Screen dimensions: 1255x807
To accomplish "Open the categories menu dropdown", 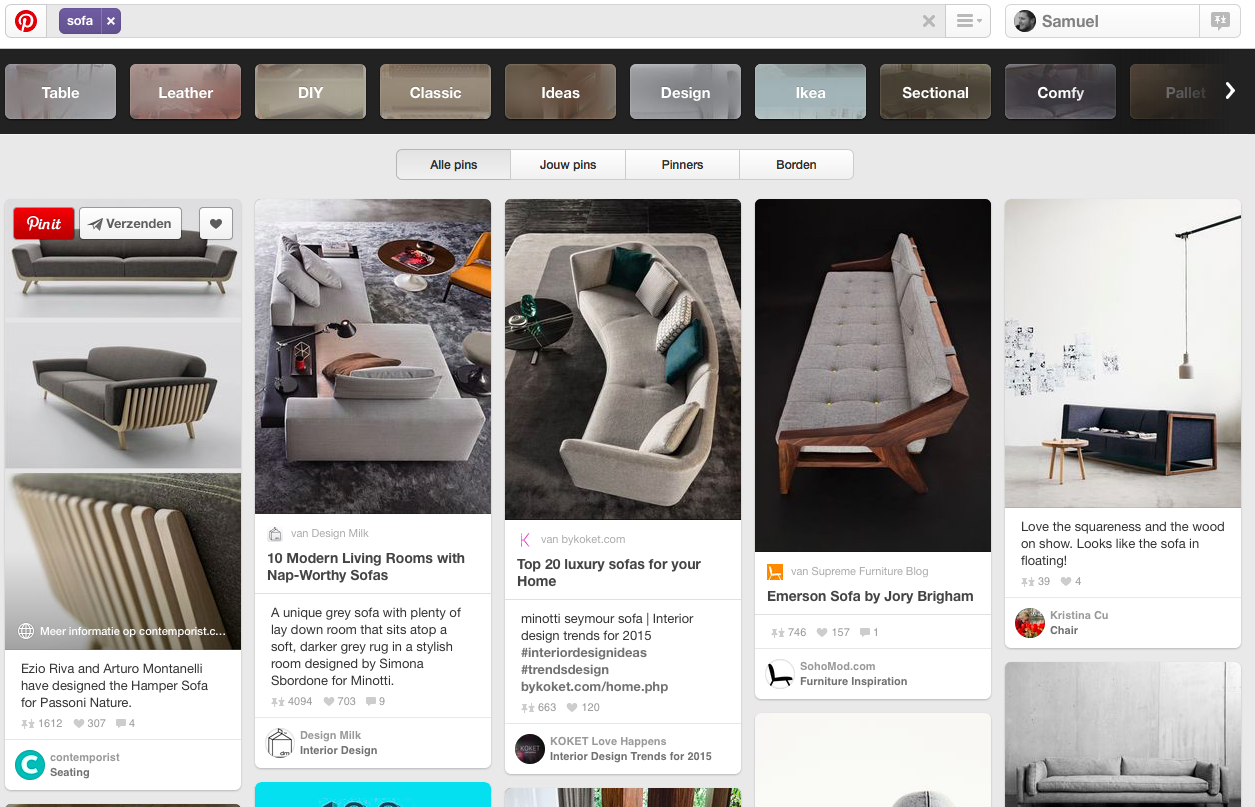I will pos(968,21).
